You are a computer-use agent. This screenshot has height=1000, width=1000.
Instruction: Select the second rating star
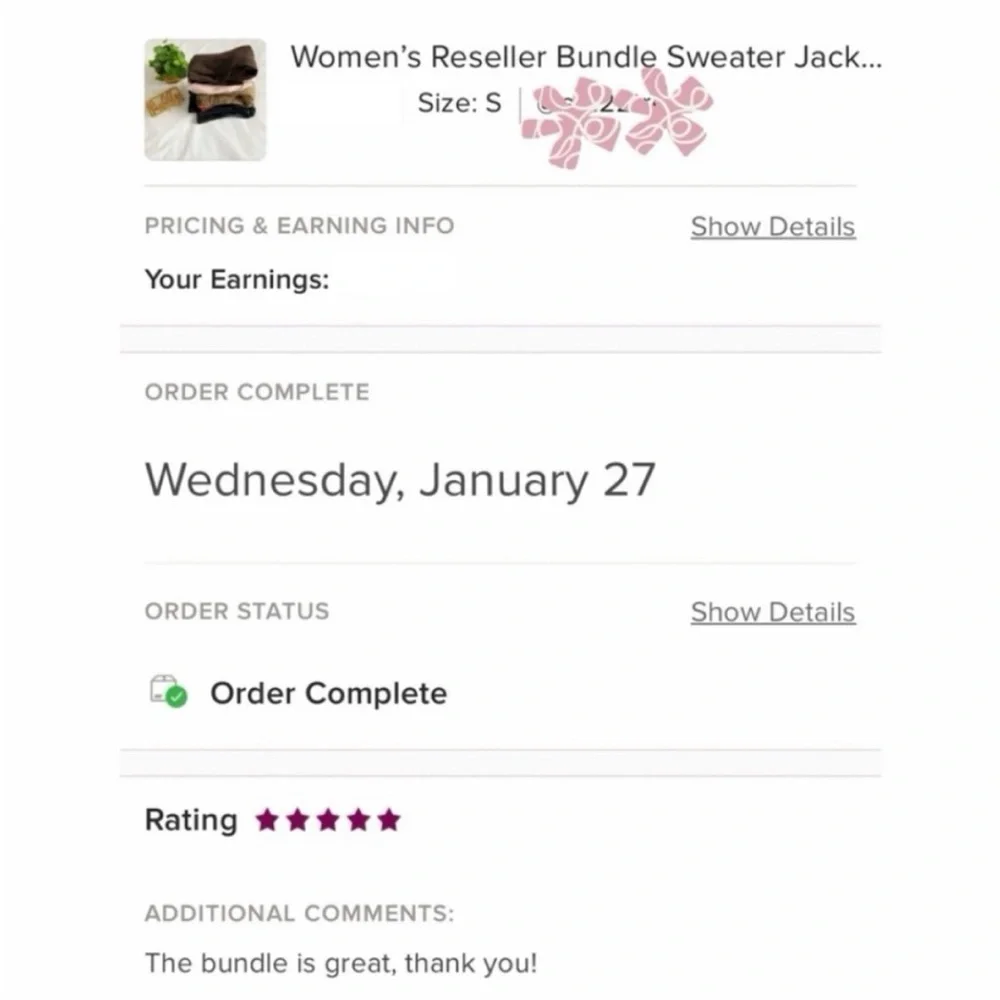coord(298,821)
